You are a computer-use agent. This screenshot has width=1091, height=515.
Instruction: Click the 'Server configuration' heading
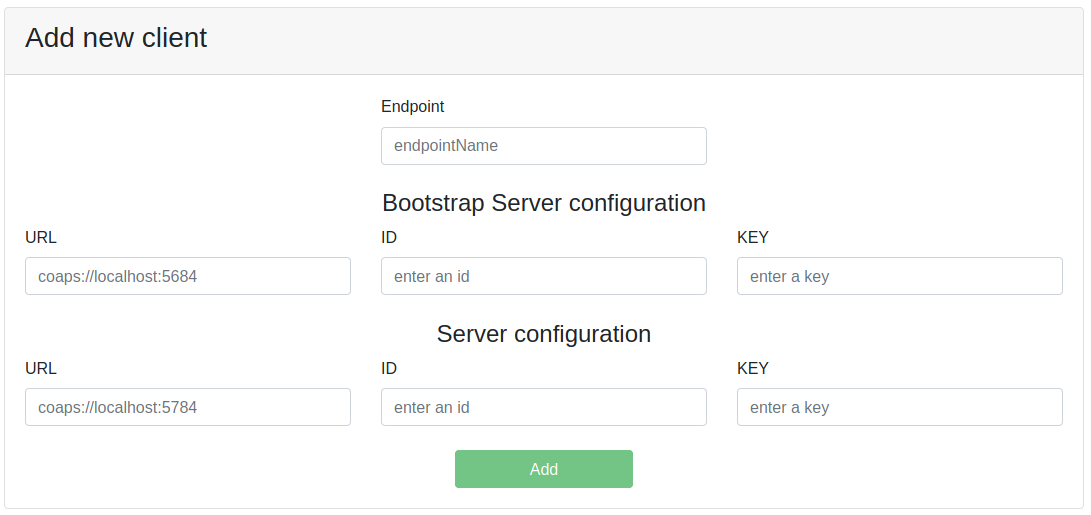click(x=544, y=334)
